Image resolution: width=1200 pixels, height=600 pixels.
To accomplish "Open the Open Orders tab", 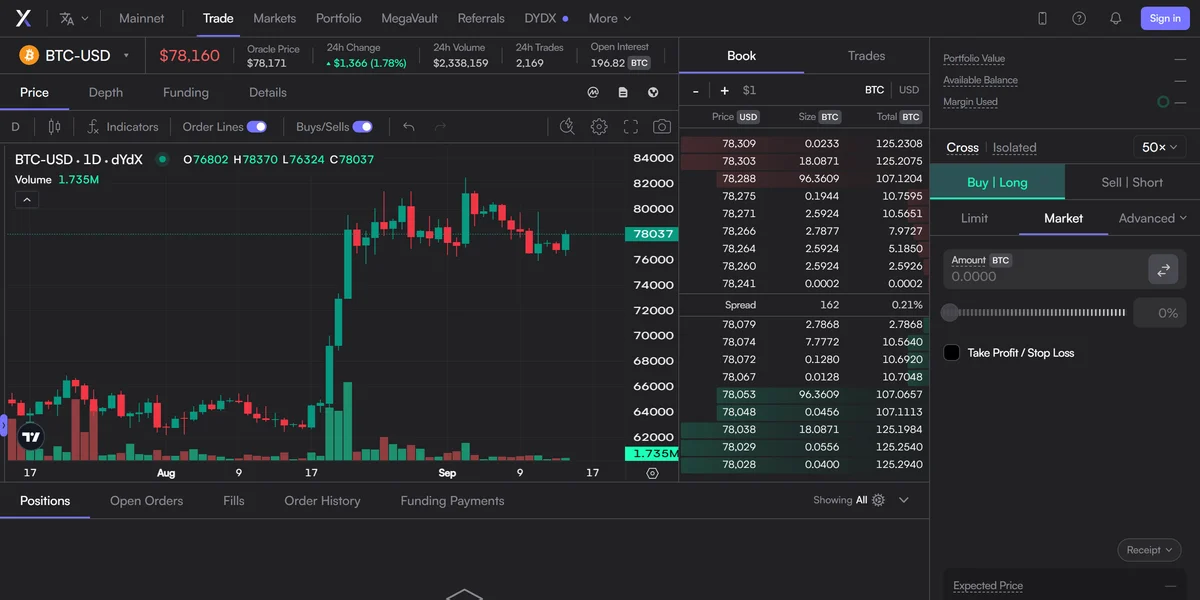I will [x=147, y=501].
